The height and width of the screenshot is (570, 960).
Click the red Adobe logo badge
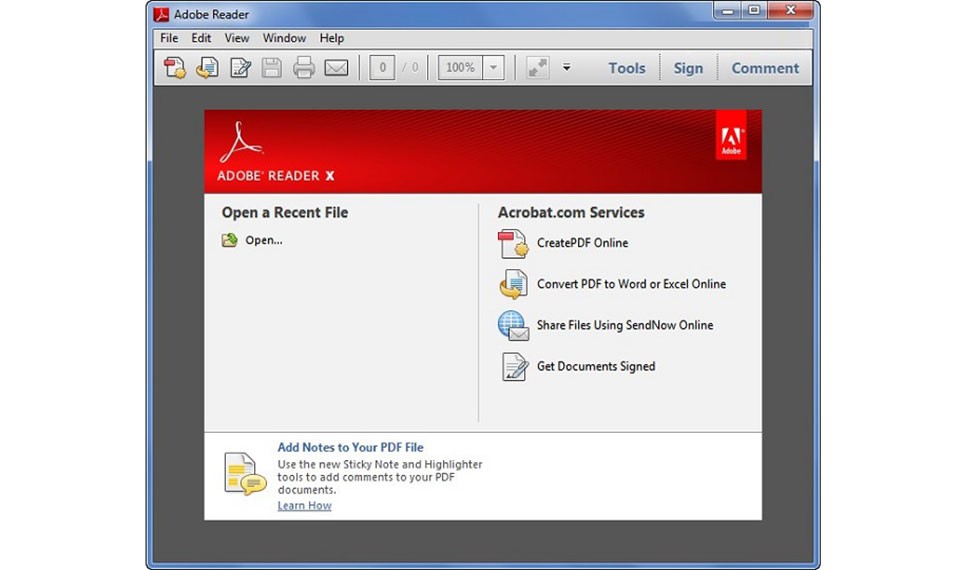[x=731, y=135]
